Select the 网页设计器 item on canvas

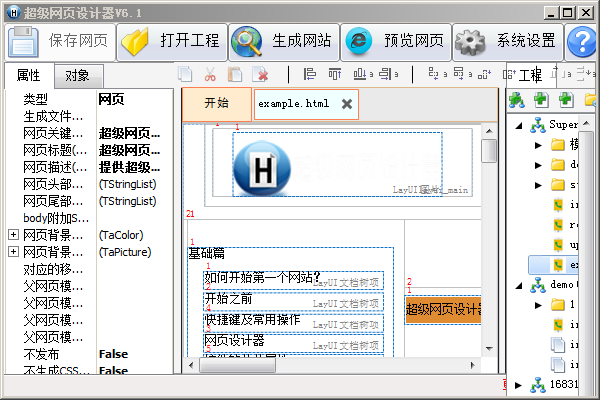pos(293,343)
